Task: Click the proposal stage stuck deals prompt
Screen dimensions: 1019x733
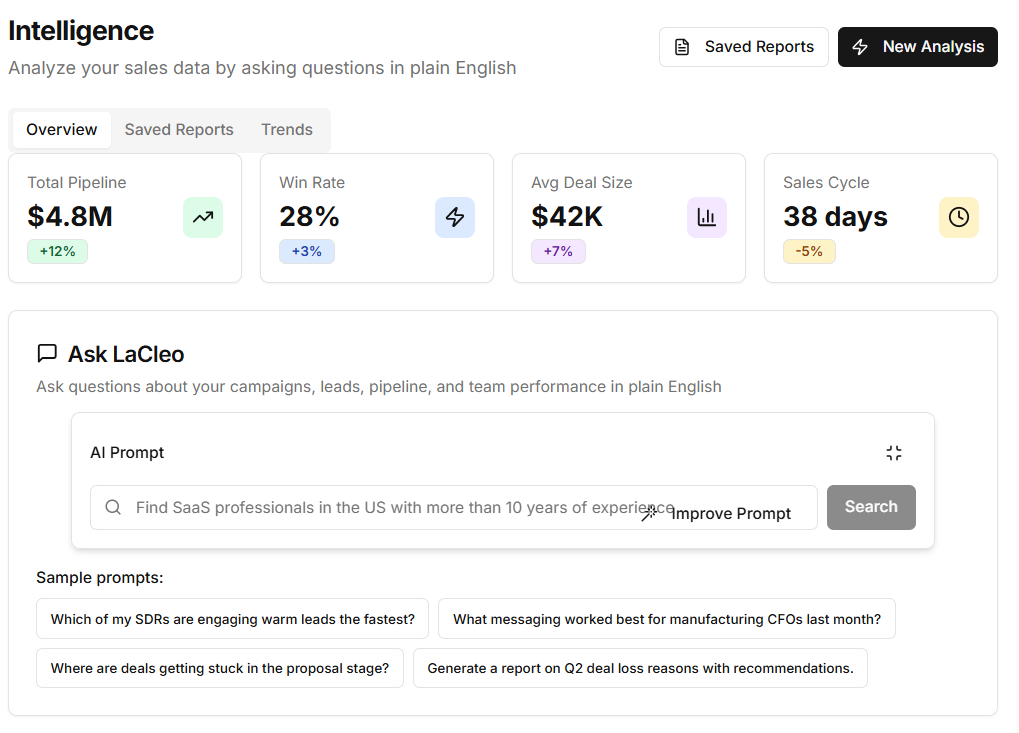Action: click(x=220, y=667)
